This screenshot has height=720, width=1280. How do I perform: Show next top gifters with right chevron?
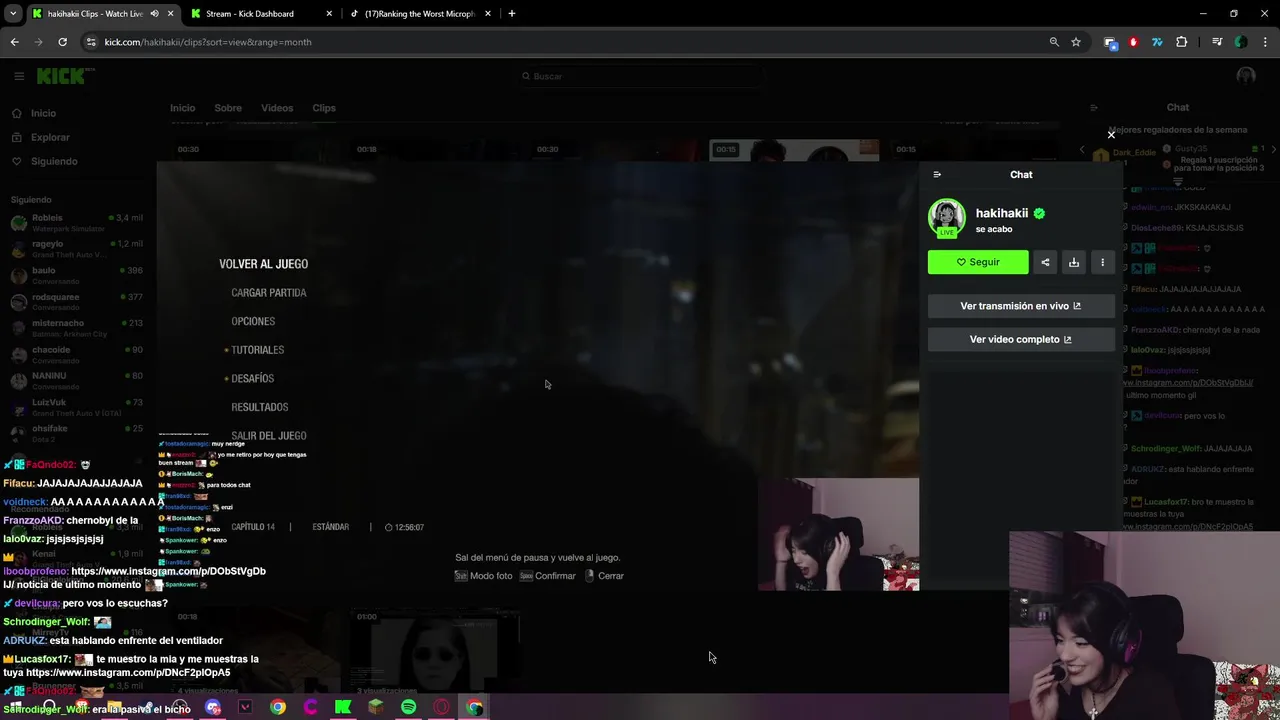pos(1273,149)
